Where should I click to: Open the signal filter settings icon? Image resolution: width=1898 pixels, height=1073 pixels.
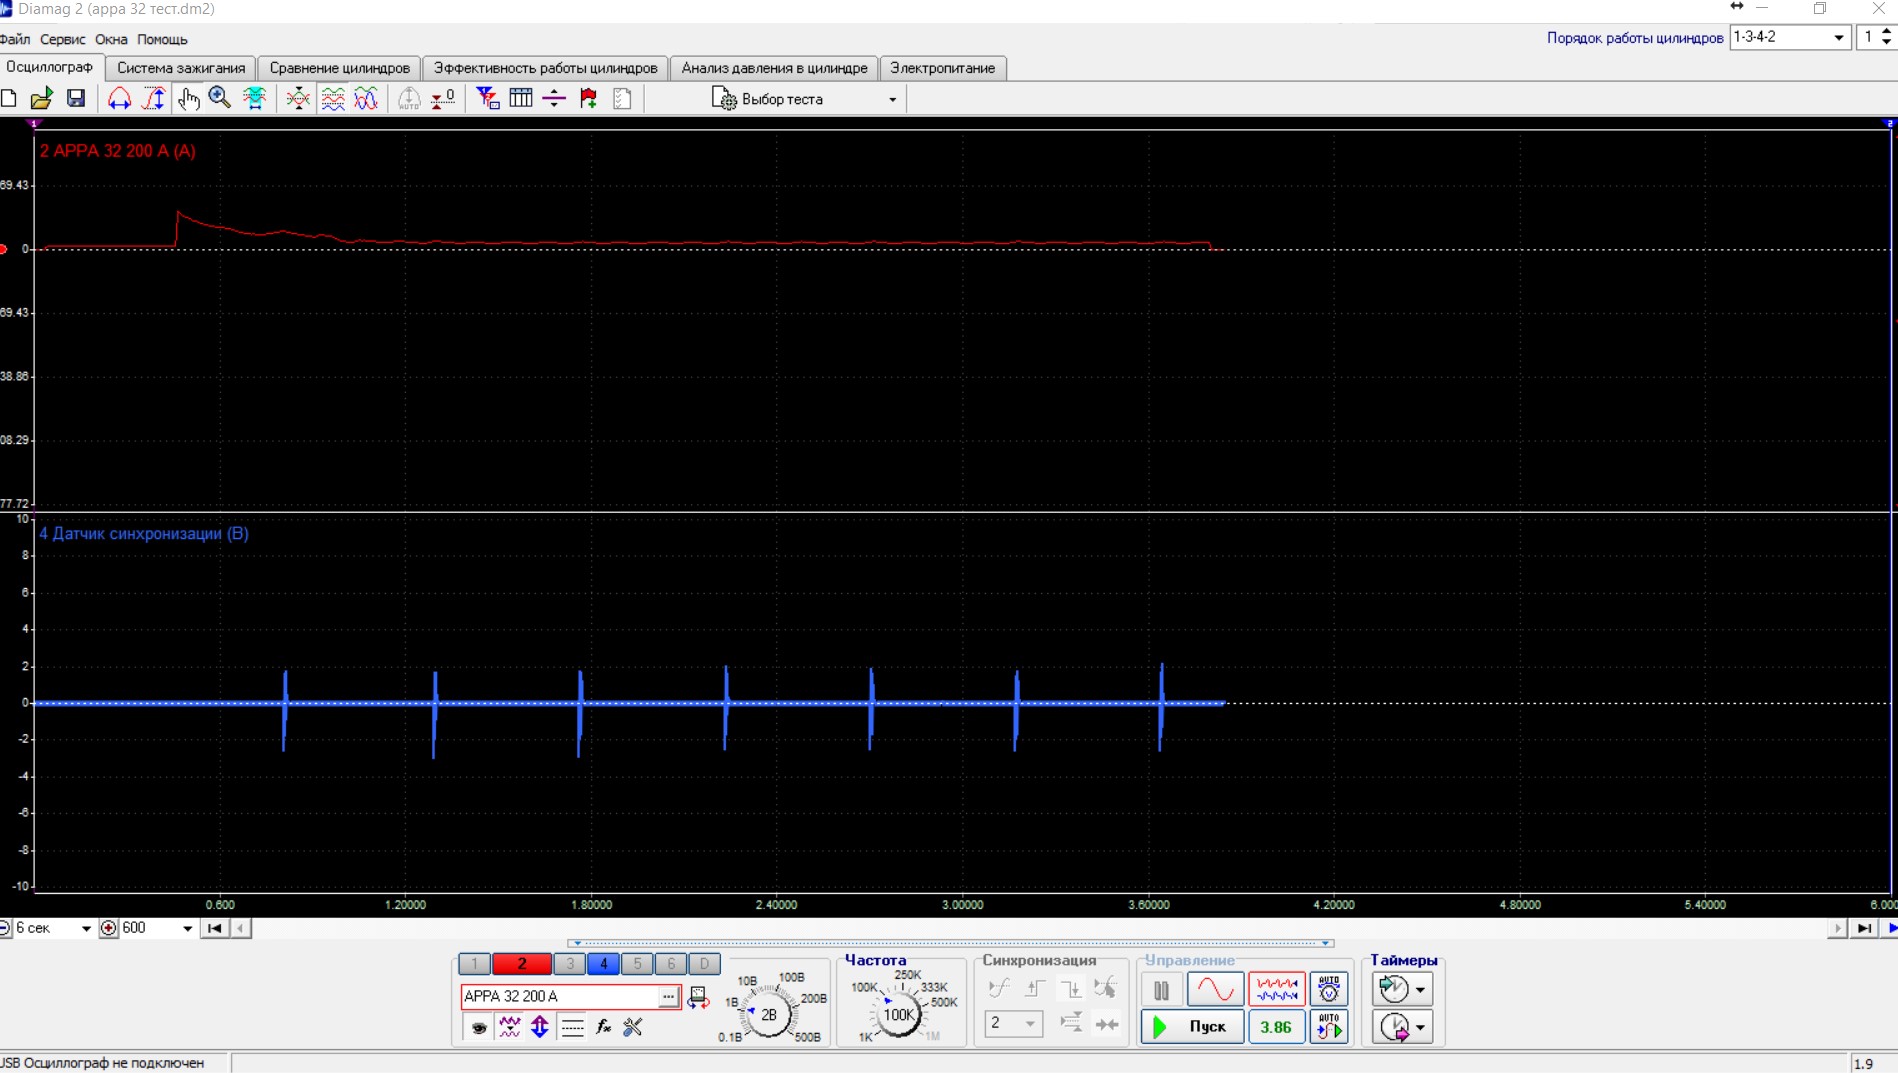pos(487,98)
